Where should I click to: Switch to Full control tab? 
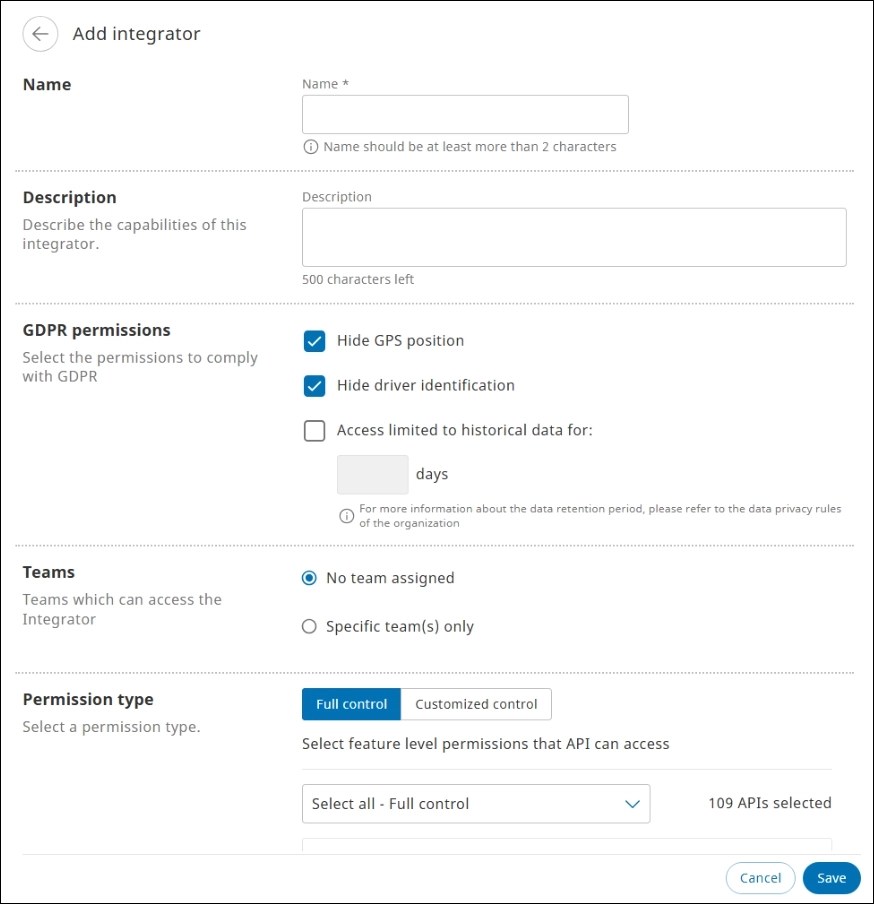pyautogui.click(x=351, y=704)
